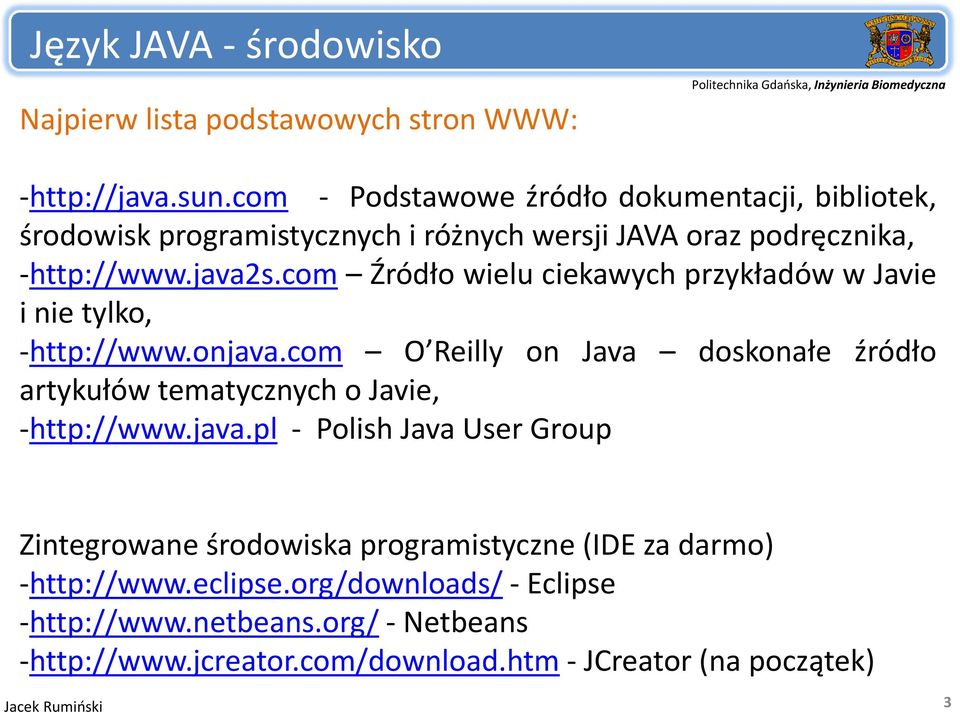Image resolution: width=960 pixels, height=712 pixels.
Task: Open the Eclipse downloads link
Action: click(x=266, y=583)
